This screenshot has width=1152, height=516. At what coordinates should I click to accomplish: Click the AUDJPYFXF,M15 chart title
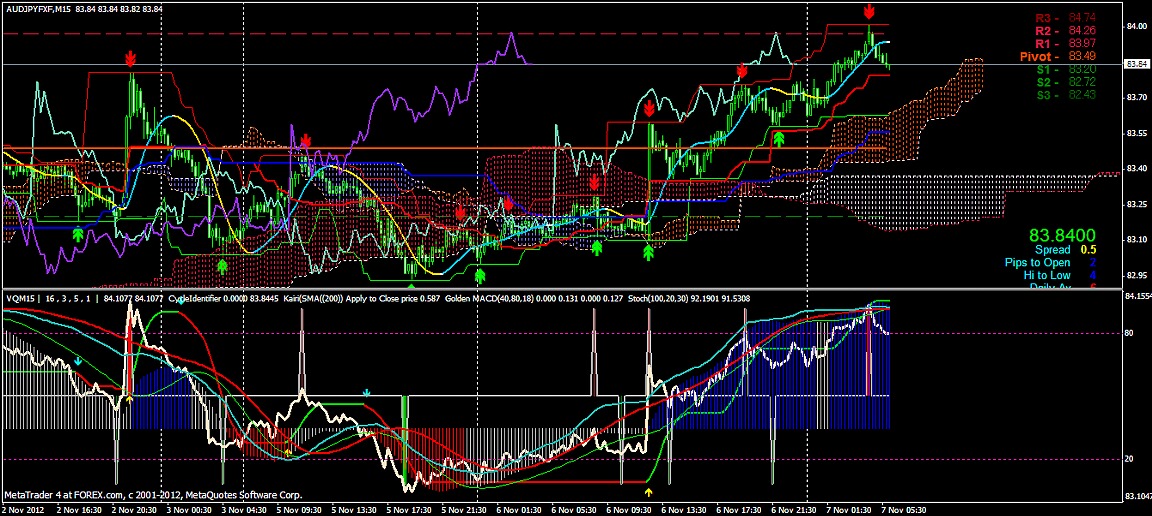(41, 9)
